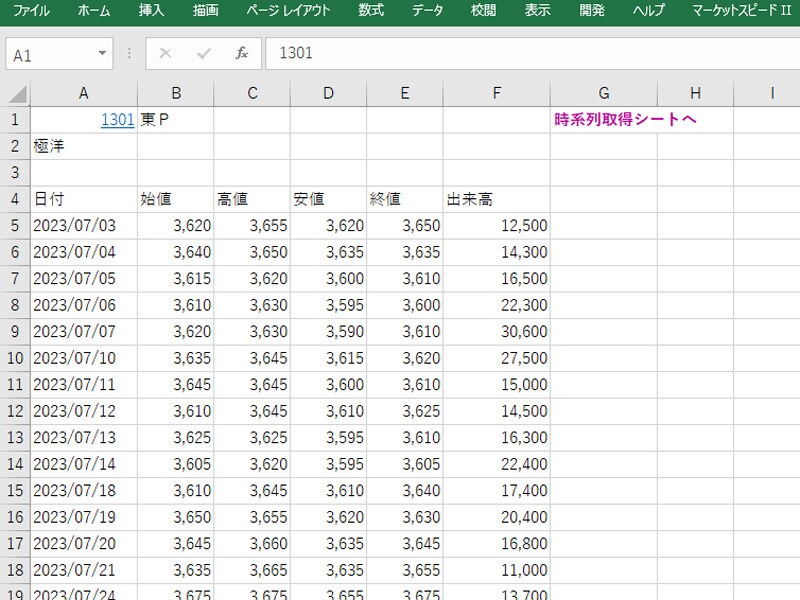This screenshot has width=800, height=600.
Task: Select volume cell 27,500
Action: click(496, 359)
